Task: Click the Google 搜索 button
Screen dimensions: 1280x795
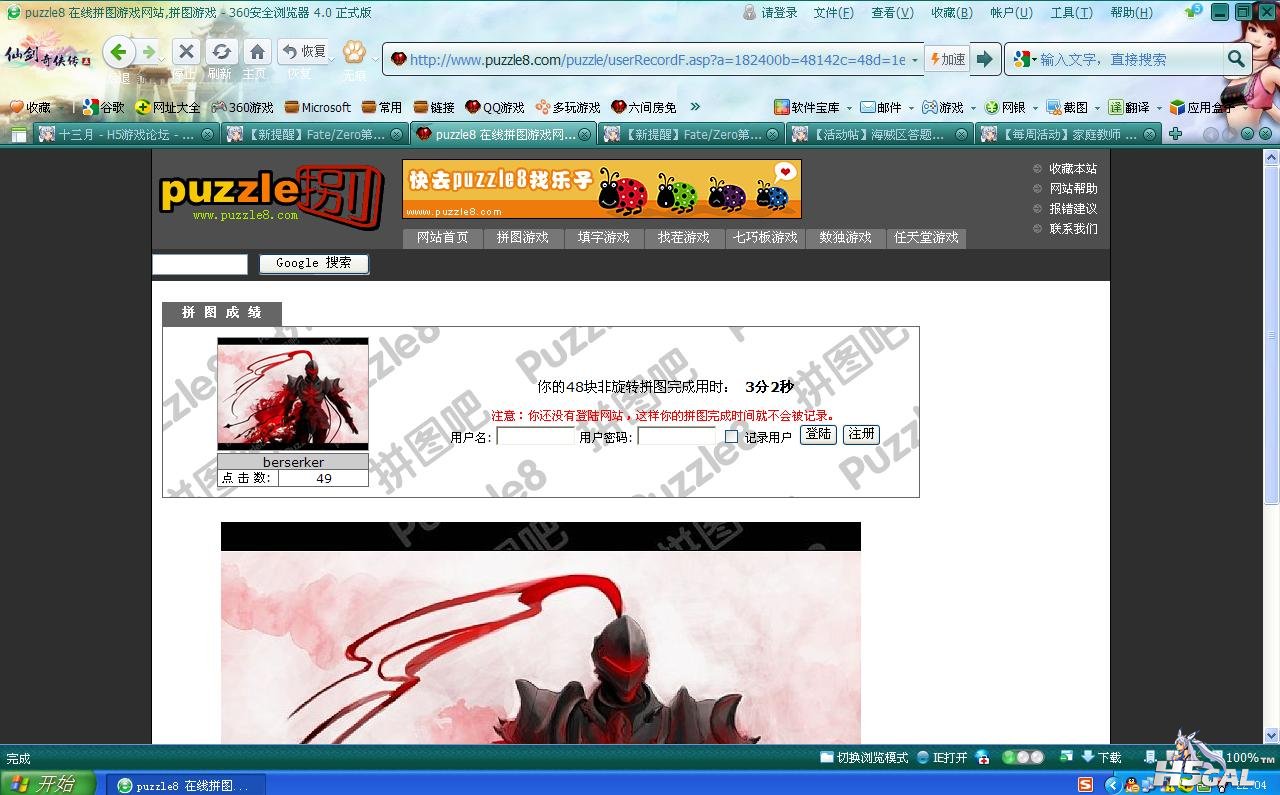Action: (313, 263)
